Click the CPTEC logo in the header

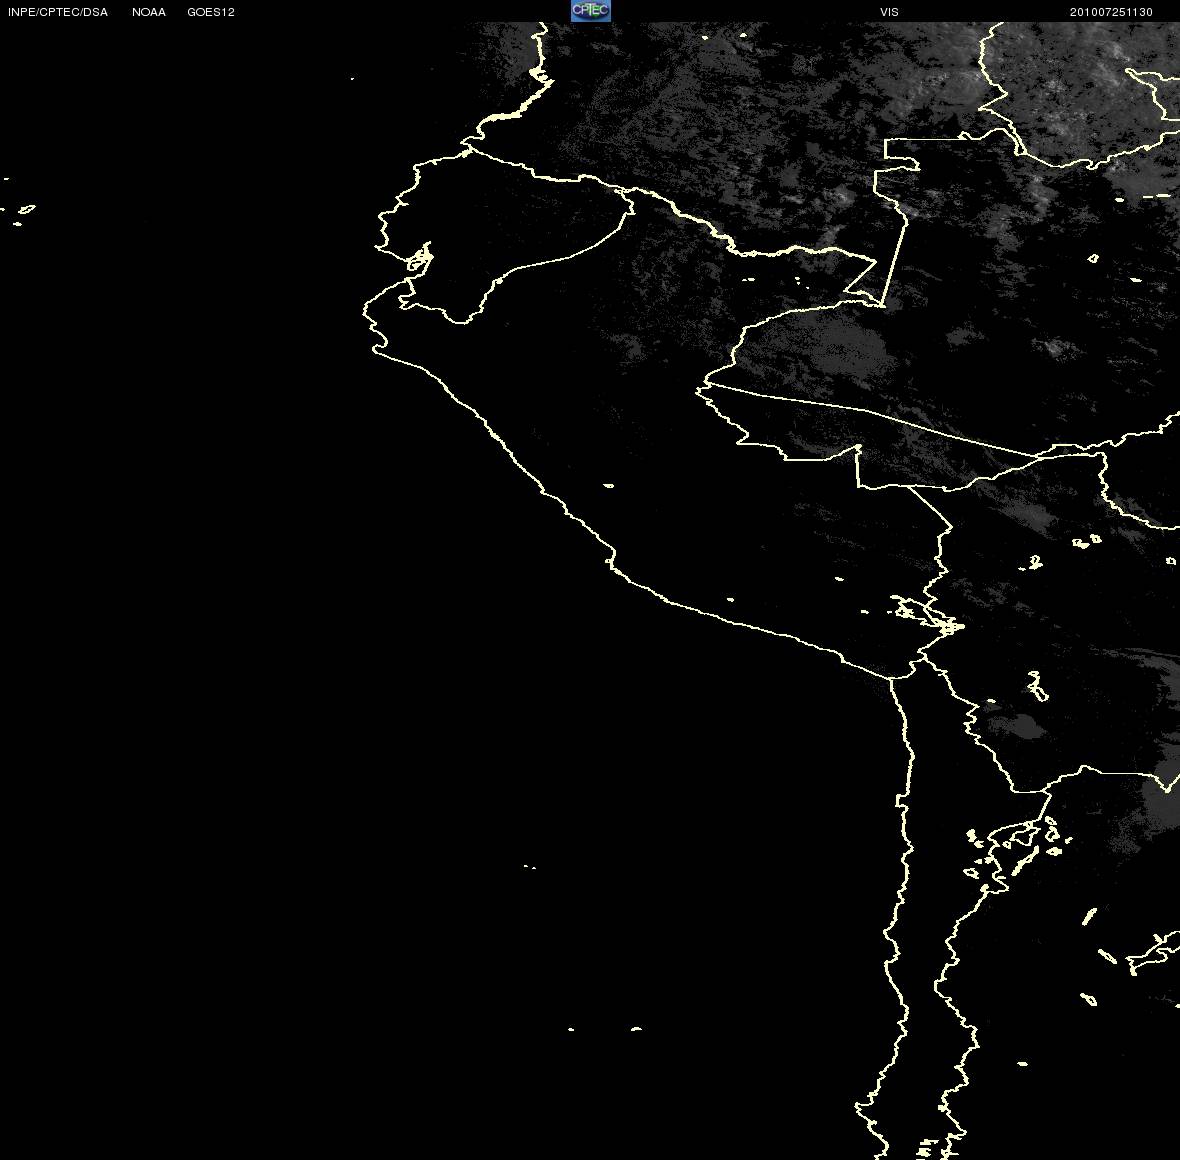pos(591,11)
